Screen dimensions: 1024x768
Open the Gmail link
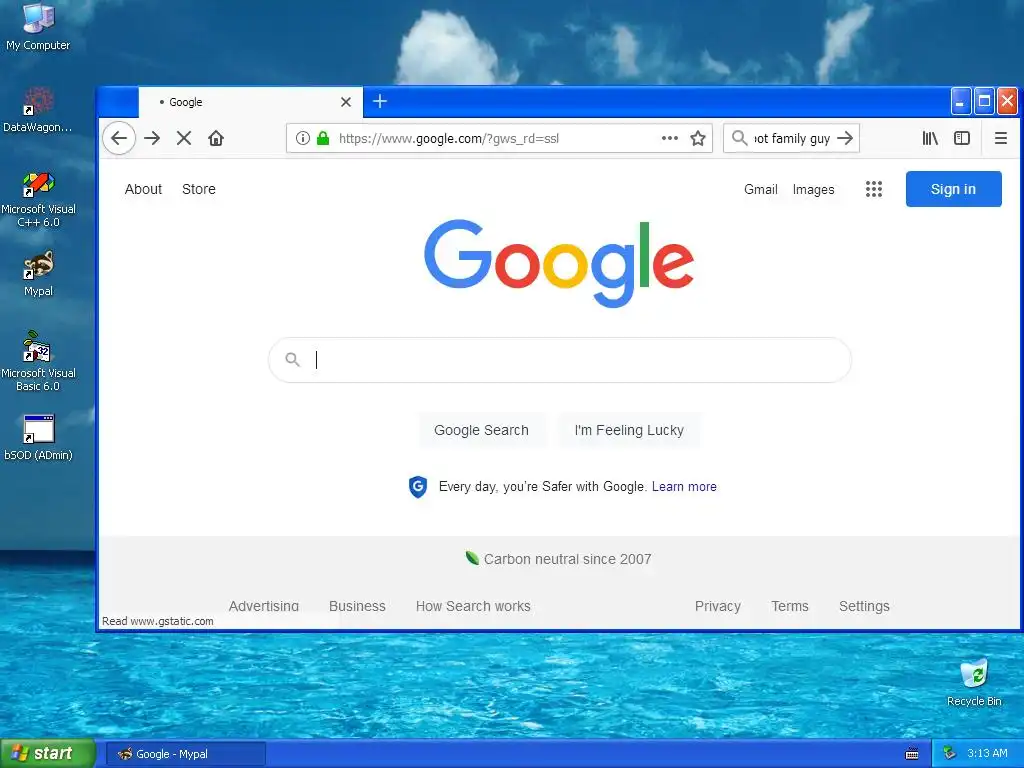pyautogui.click(x=761, y=189)
